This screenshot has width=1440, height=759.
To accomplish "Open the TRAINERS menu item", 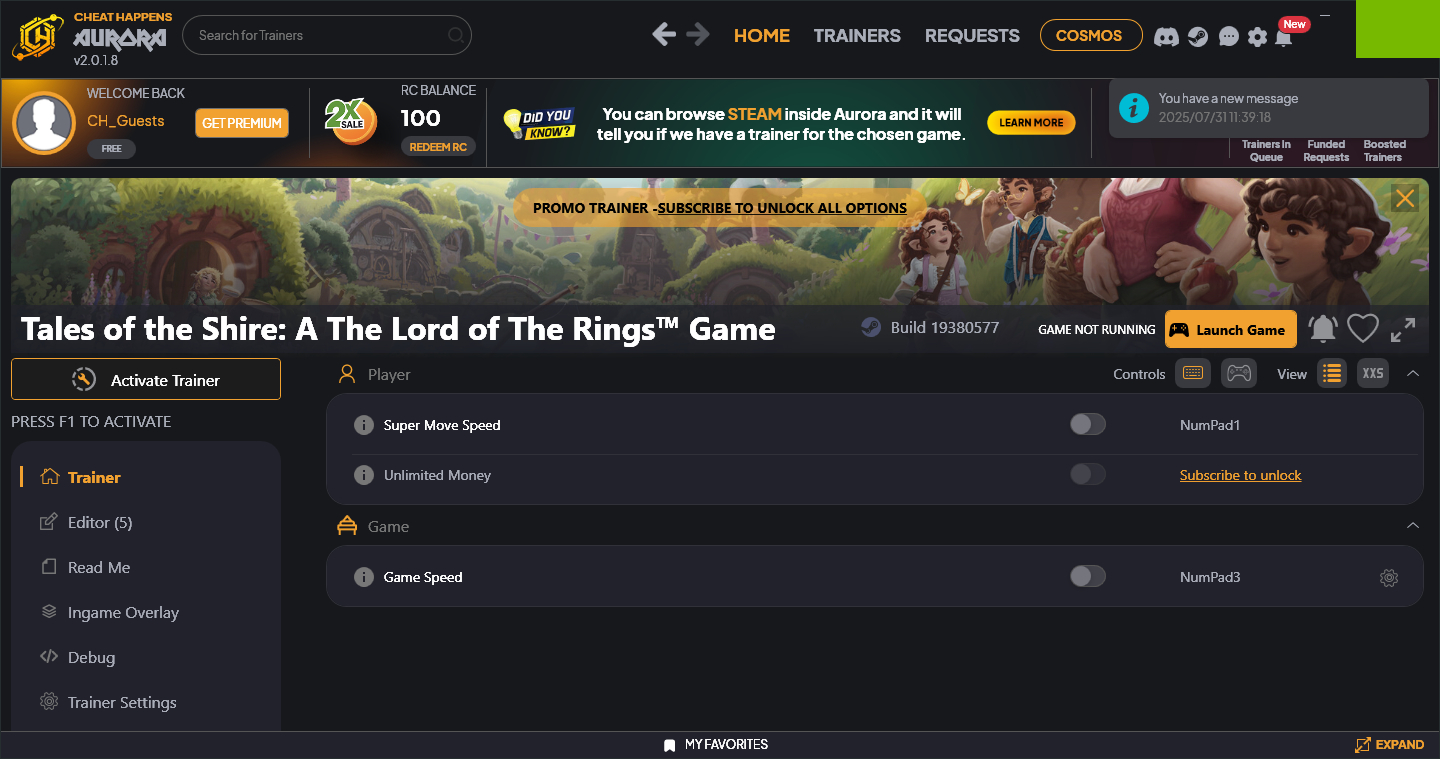I will [857, 35].
